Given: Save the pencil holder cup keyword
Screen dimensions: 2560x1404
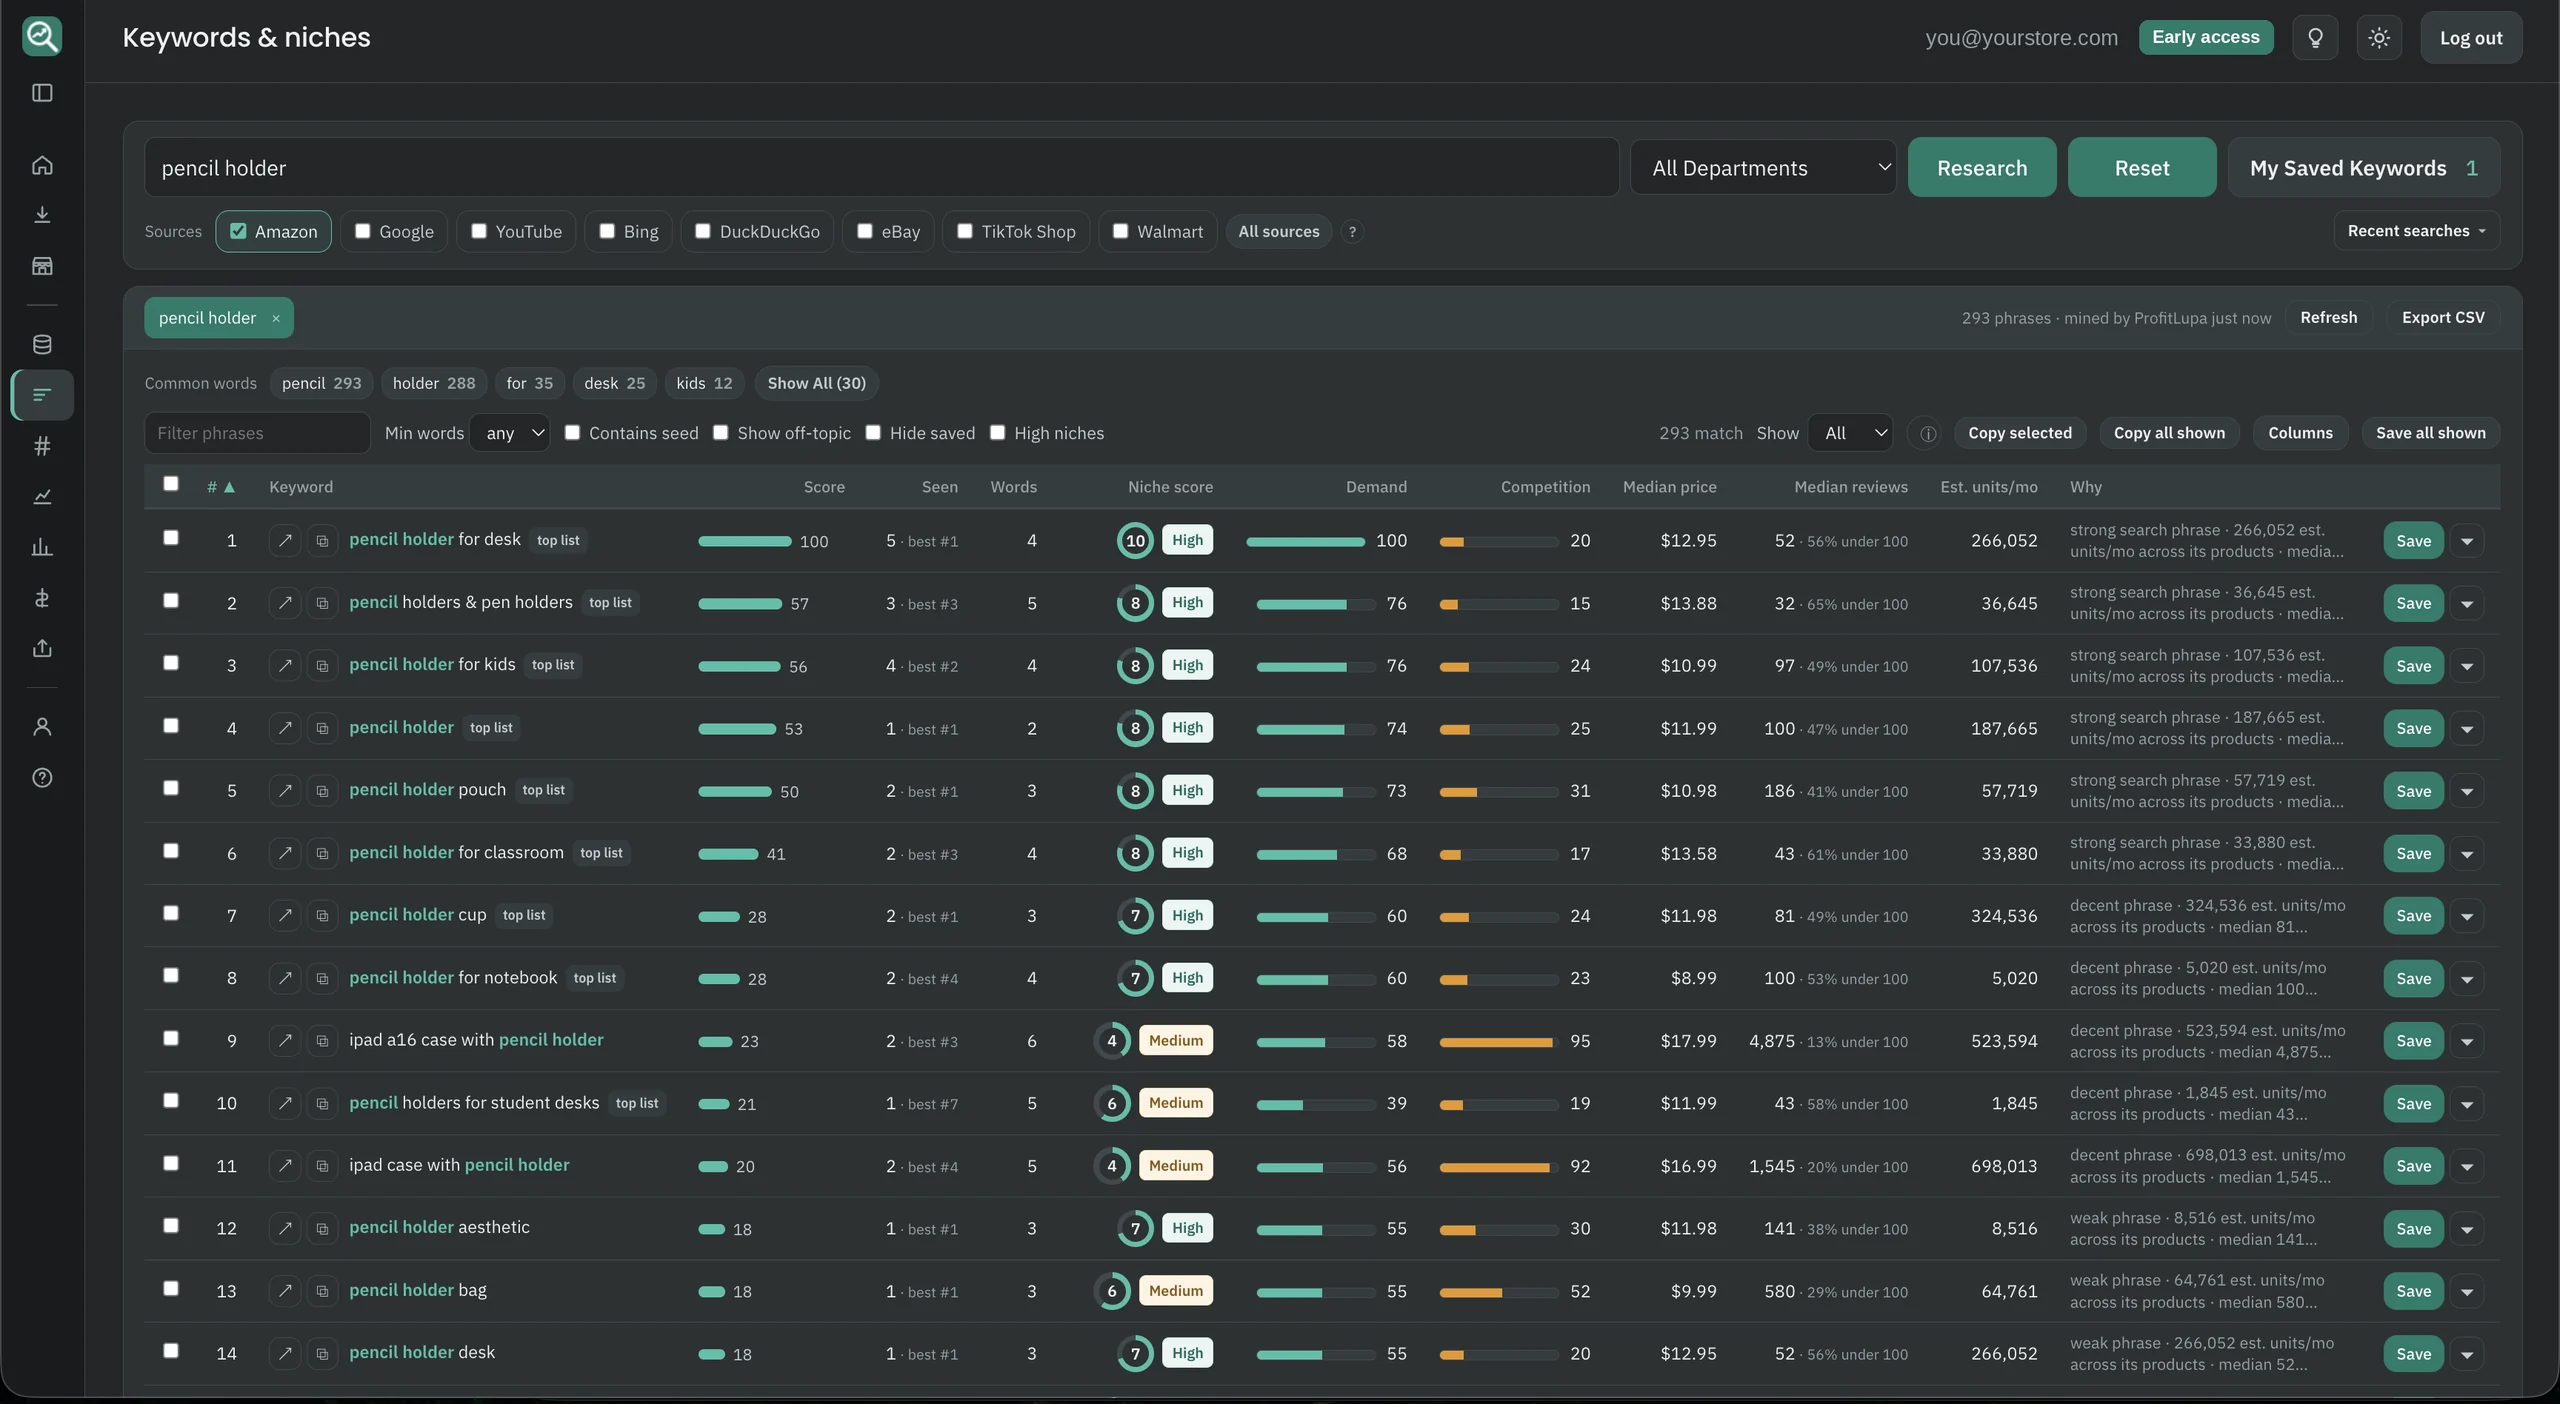Looking at the screenshot, I should 2413,916.
